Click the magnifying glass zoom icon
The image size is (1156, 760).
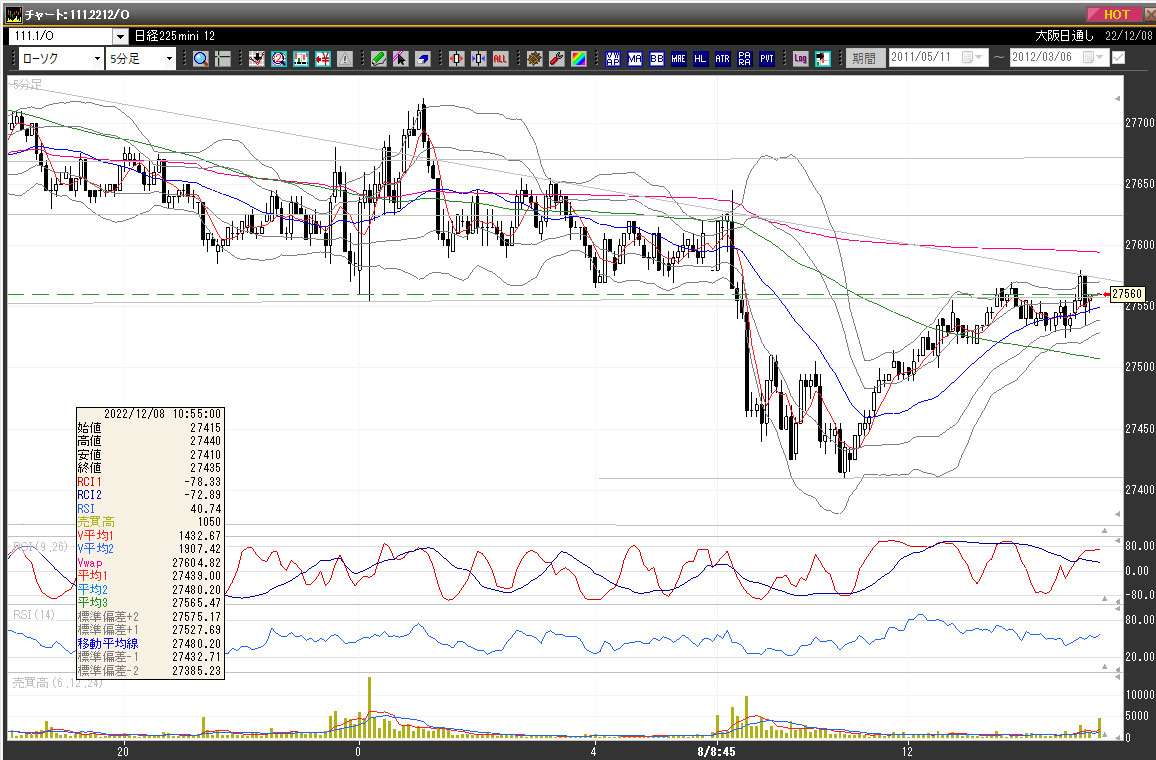click(201, 58)
